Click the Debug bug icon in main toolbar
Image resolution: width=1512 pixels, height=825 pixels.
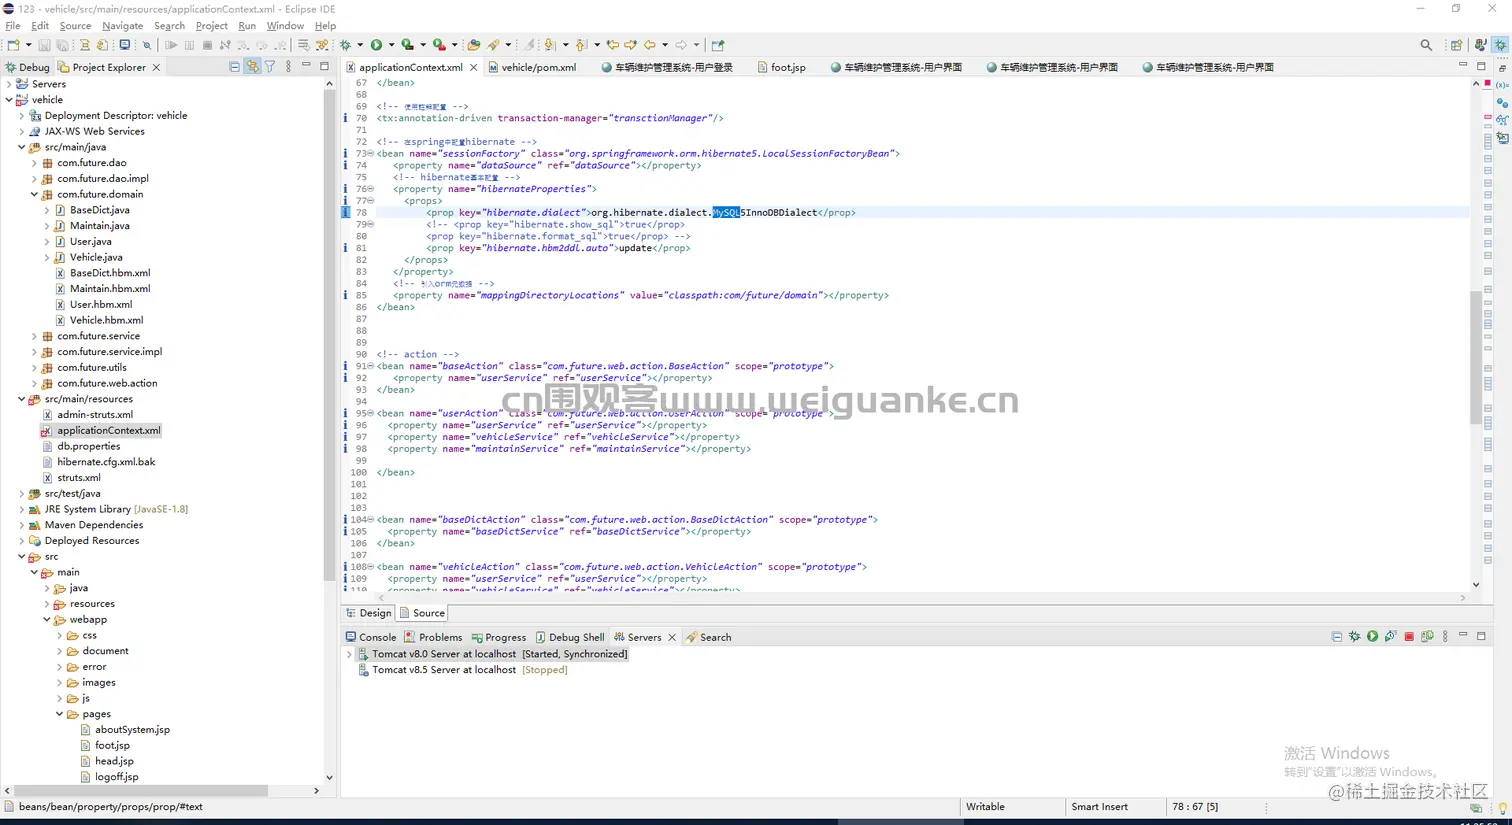tap(345, 45)
